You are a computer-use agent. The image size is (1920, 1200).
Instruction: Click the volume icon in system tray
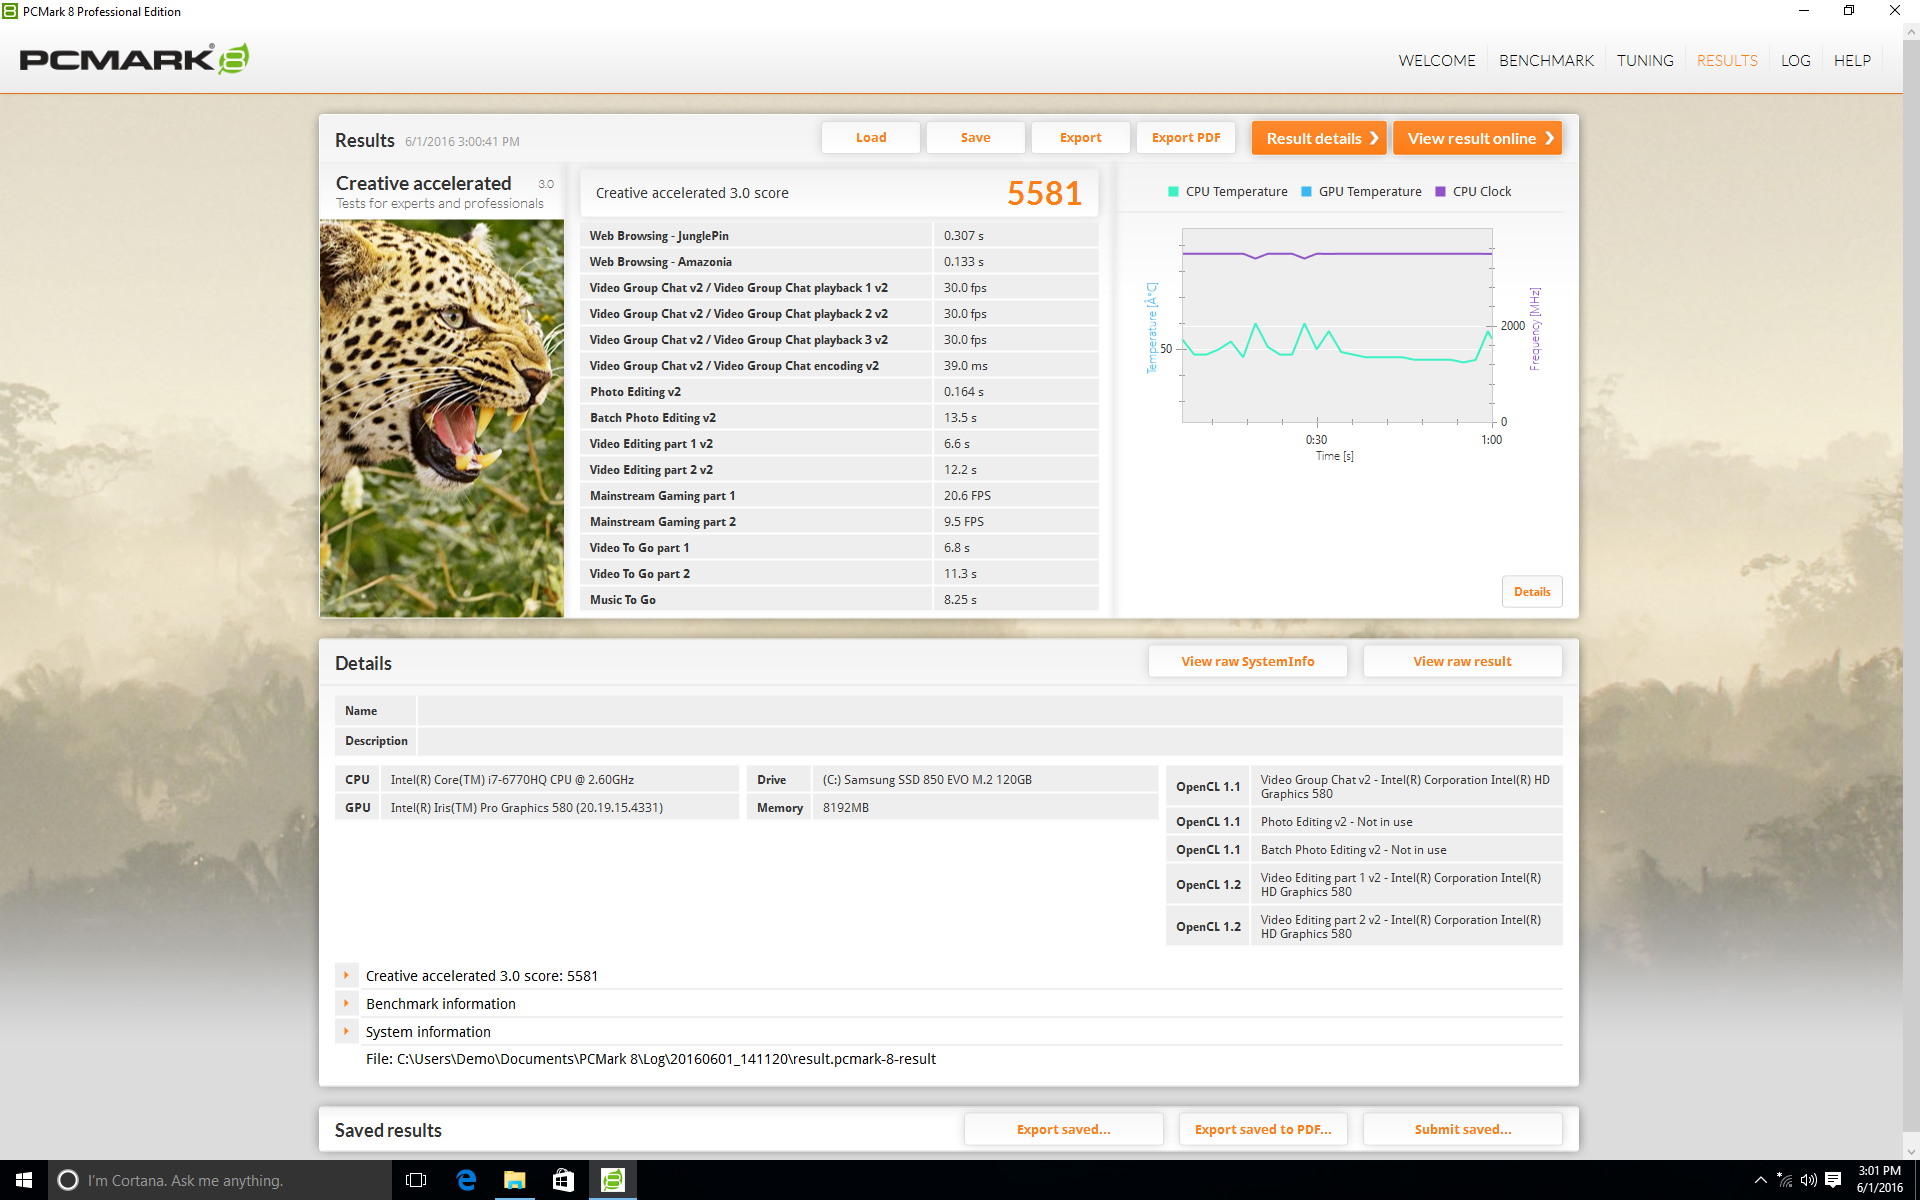point(1808,1180)
